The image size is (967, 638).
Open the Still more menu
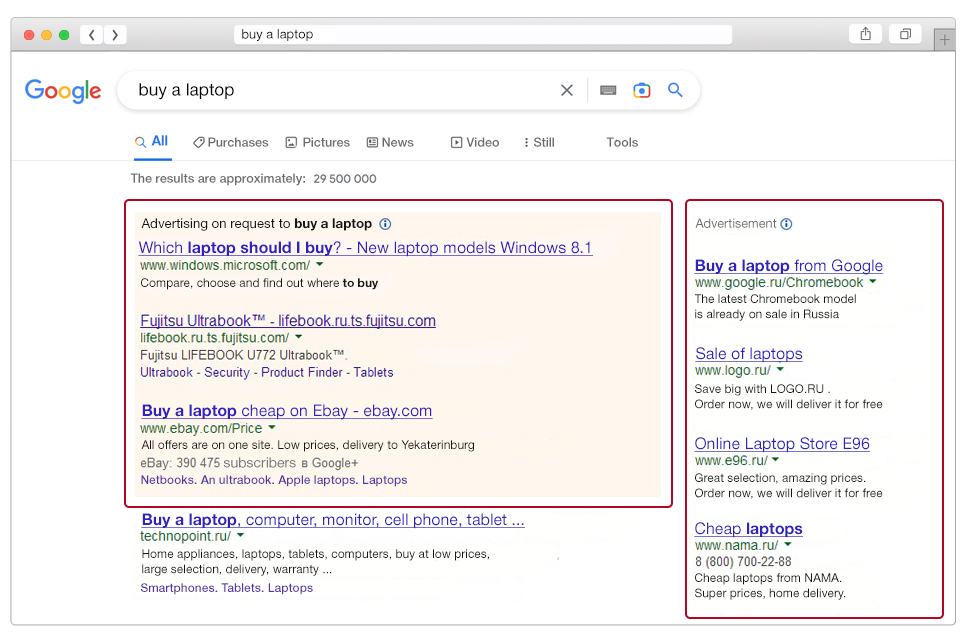(x=539, y=142)
